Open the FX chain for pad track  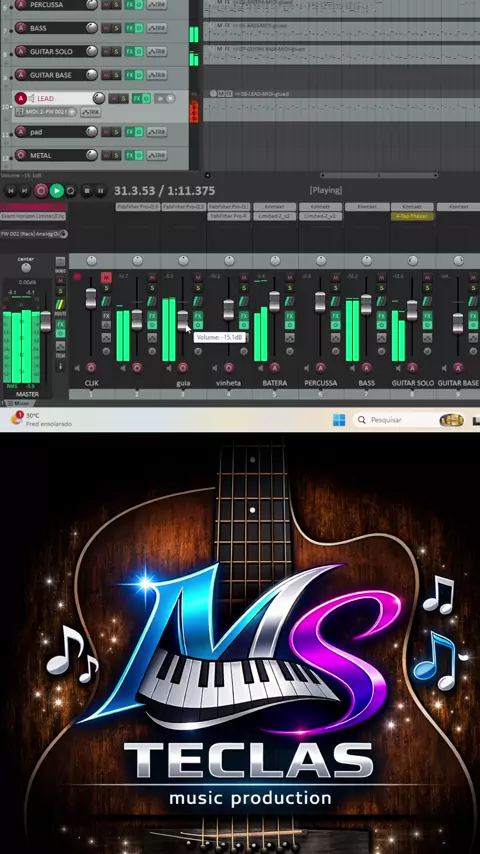pyautogui.click(x=130, y=132)
